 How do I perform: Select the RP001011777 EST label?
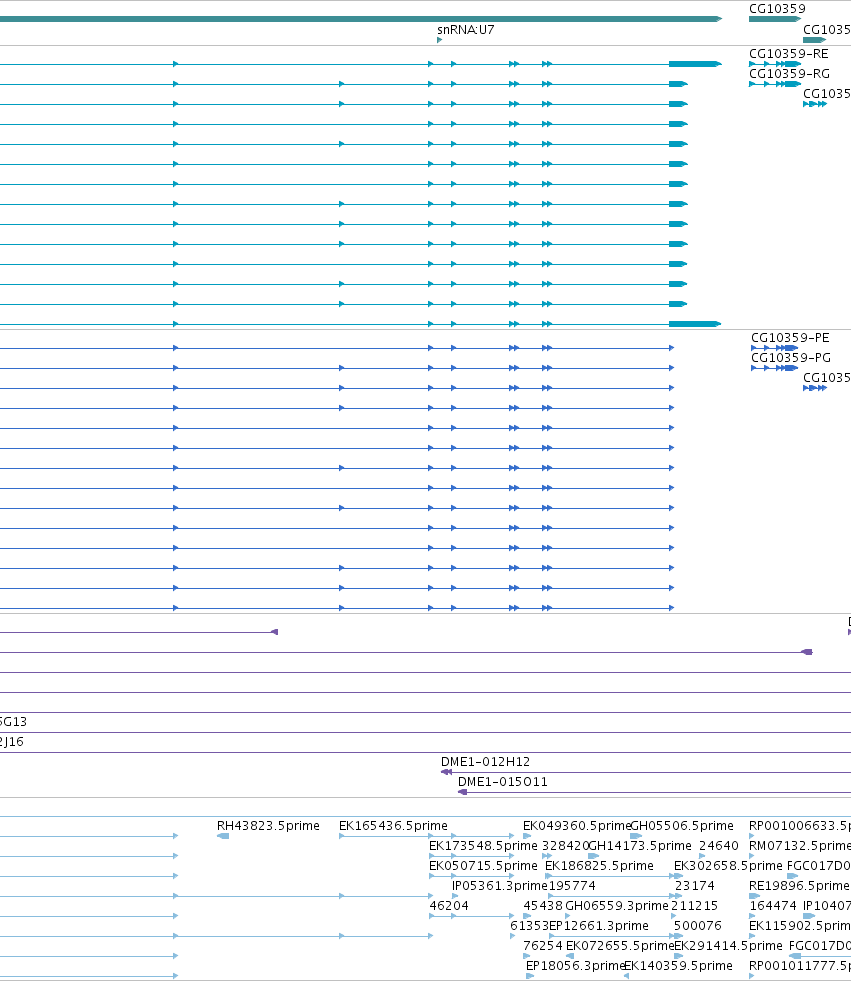point(800,966)
